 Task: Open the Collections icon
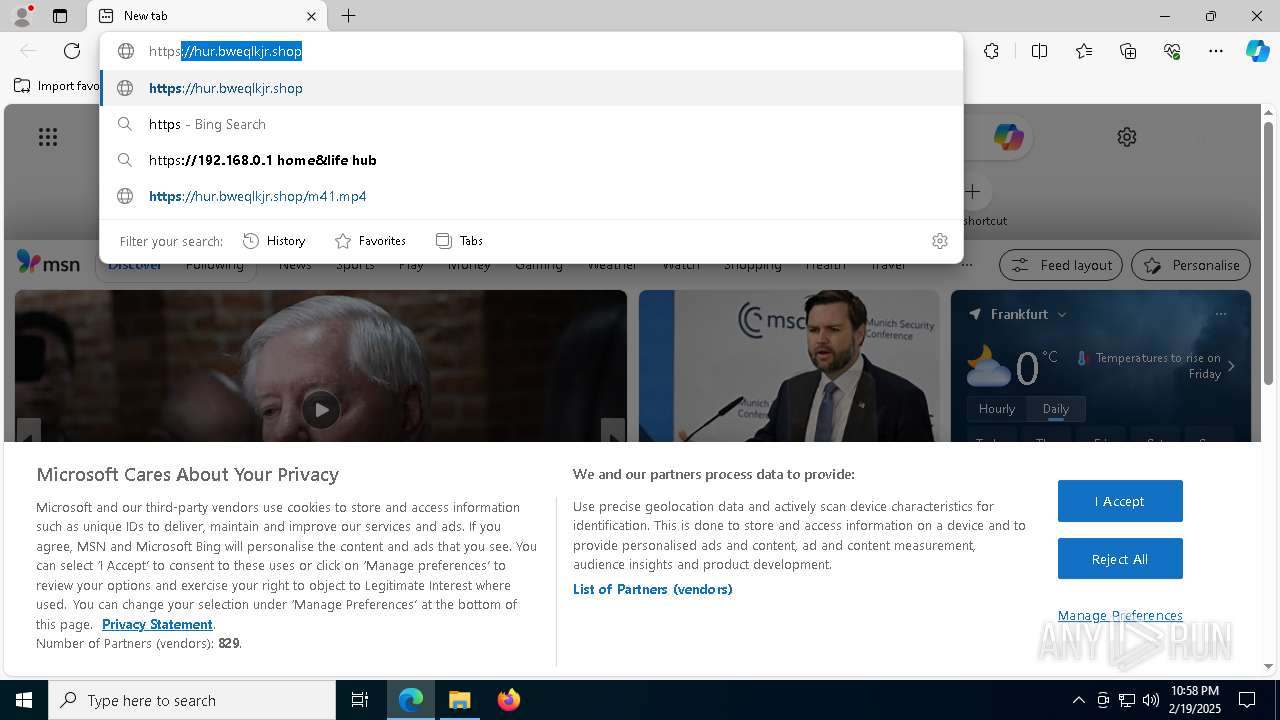1128,51
